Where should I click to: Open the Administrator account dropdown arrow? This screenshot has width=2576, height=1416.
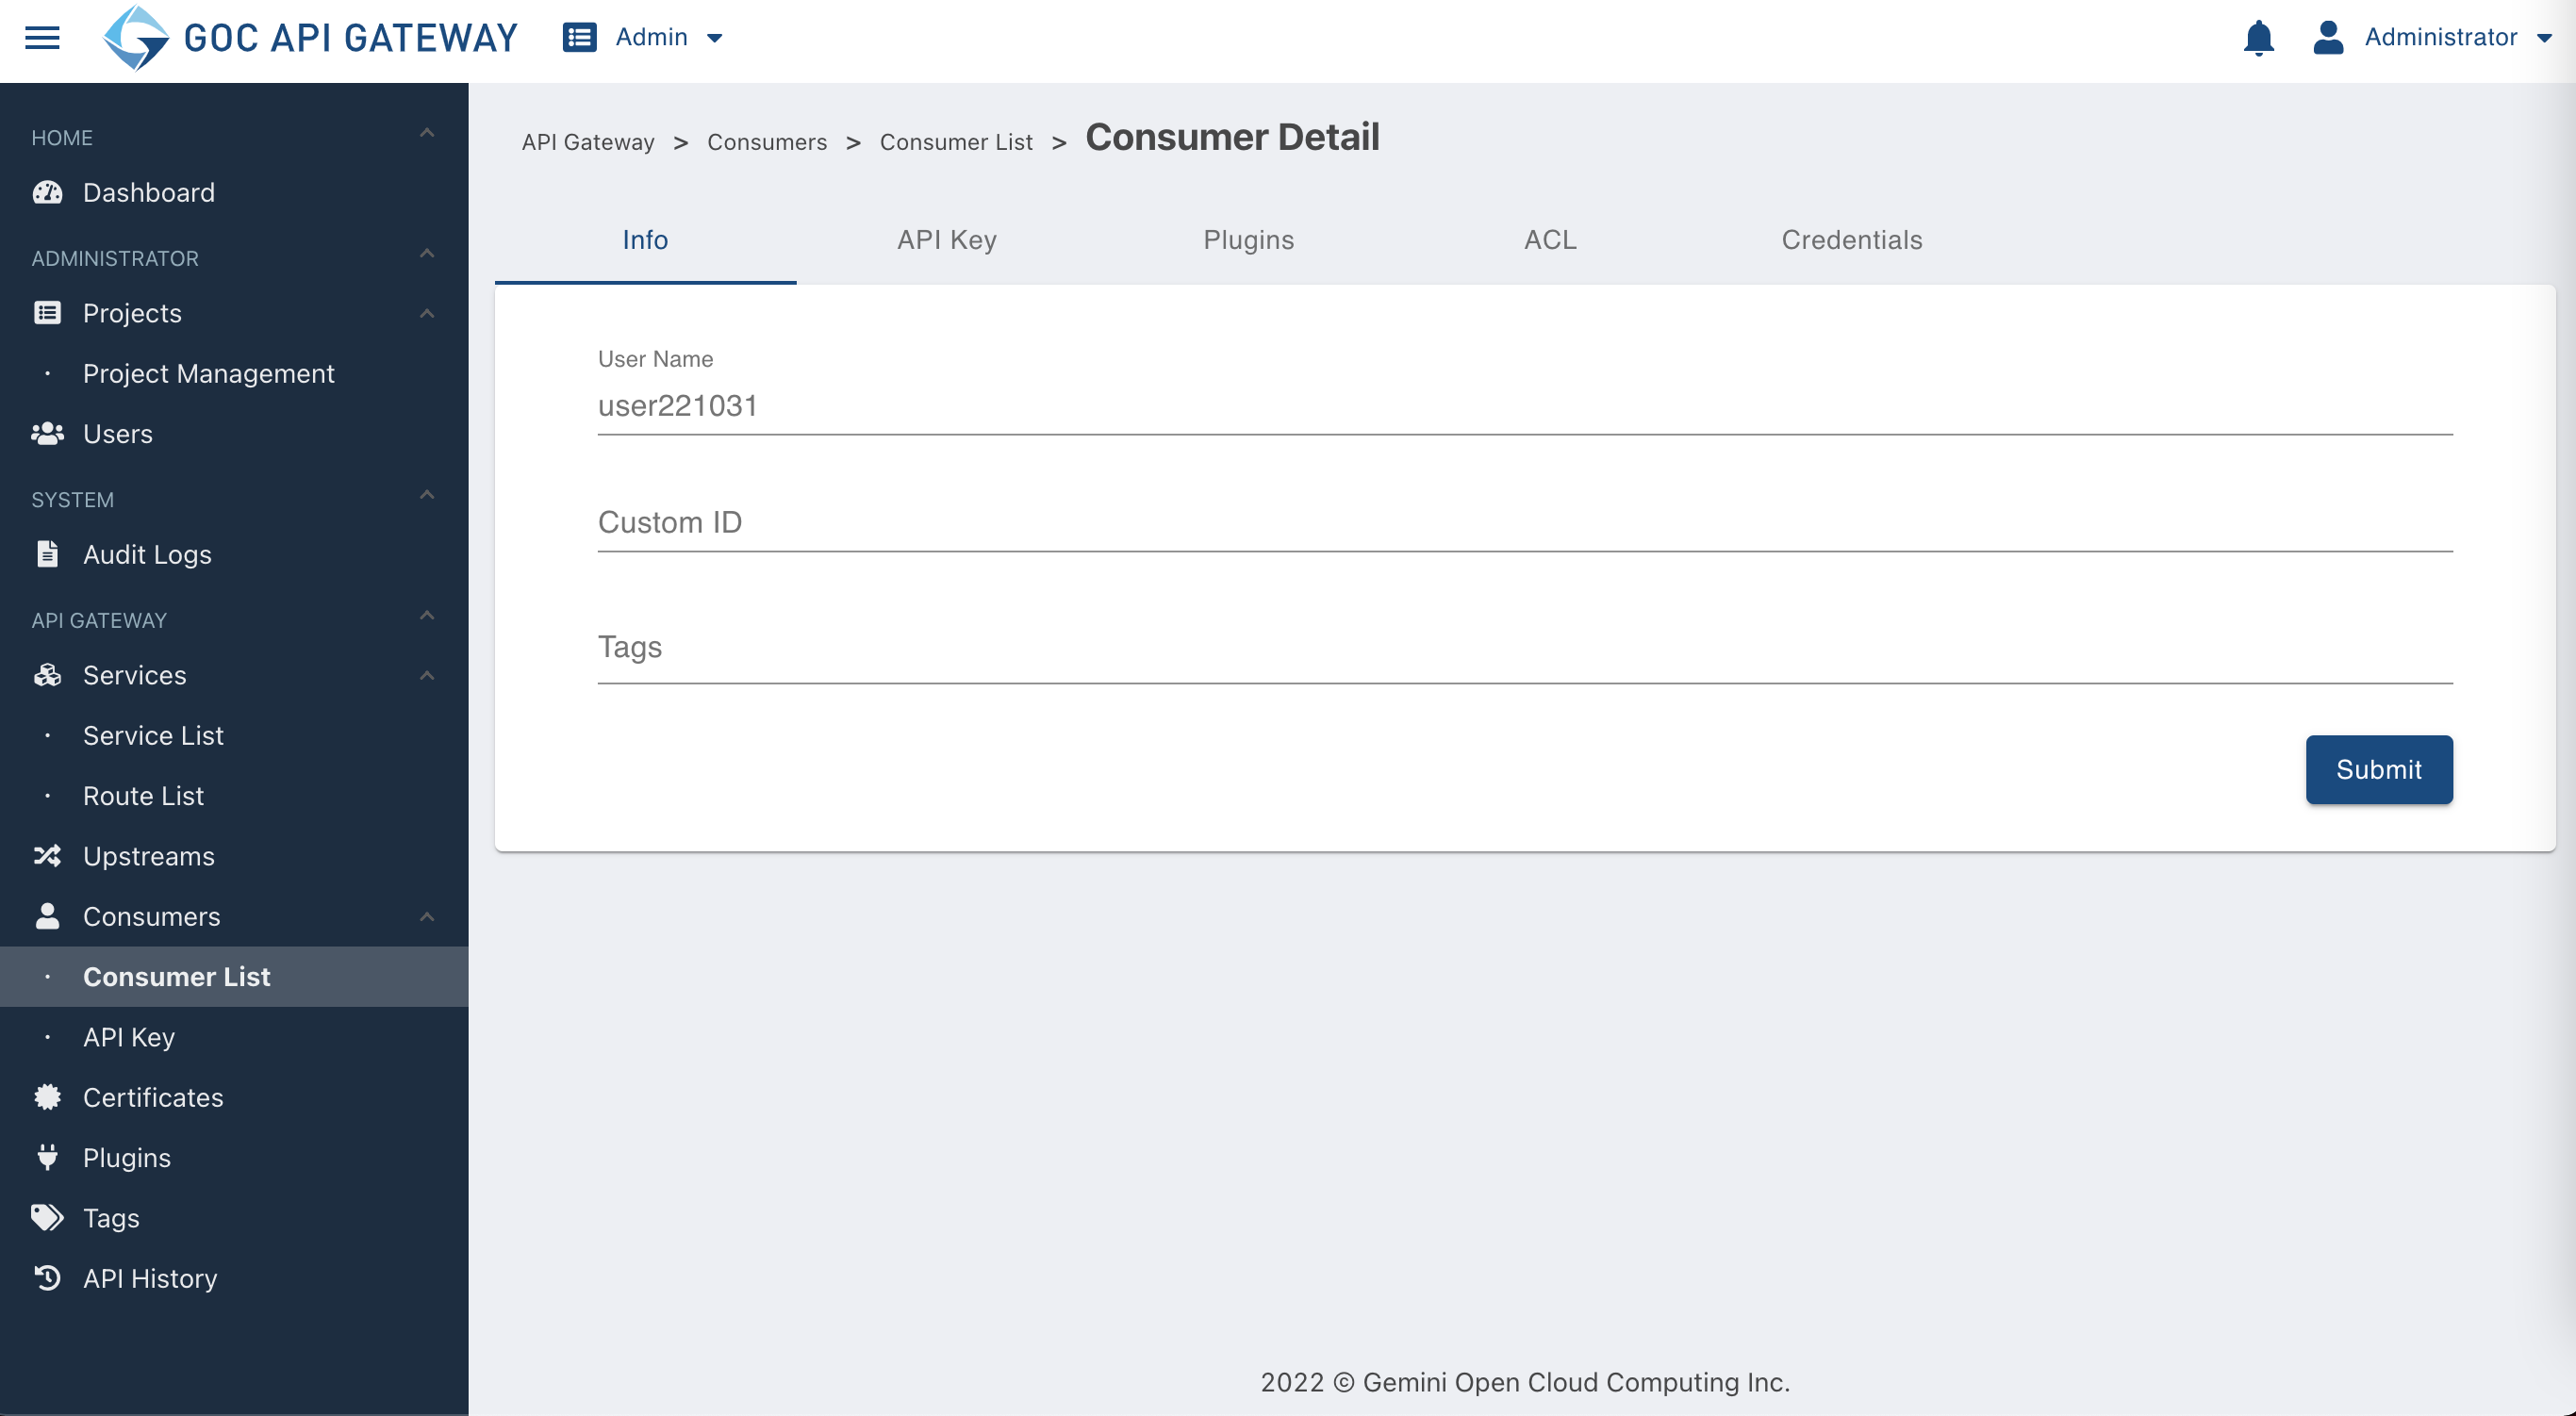pos(2544,38)
